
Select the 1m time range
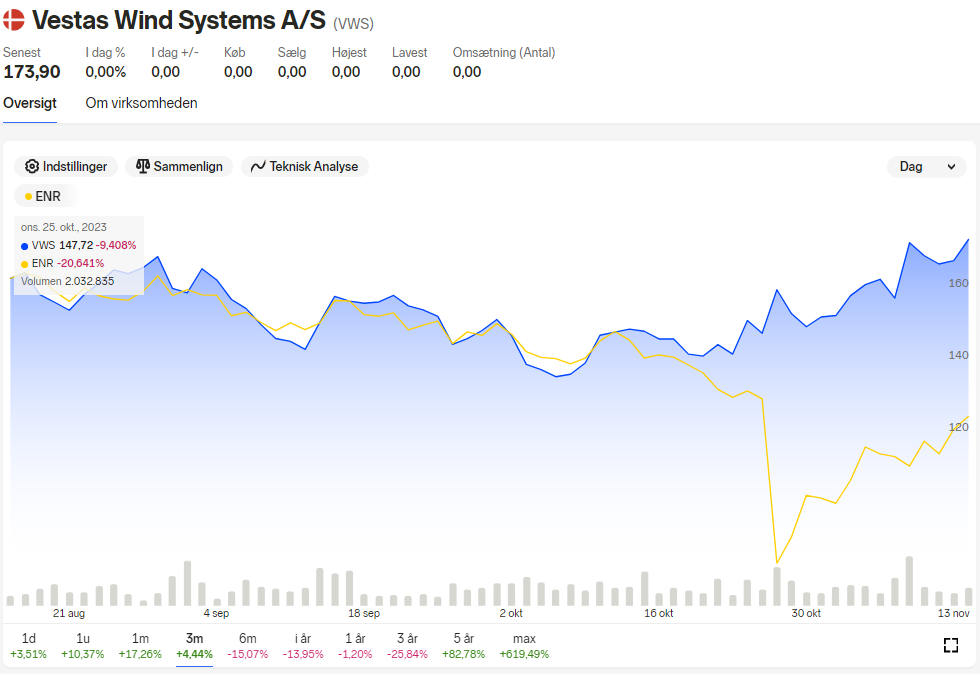pos(140,646)
